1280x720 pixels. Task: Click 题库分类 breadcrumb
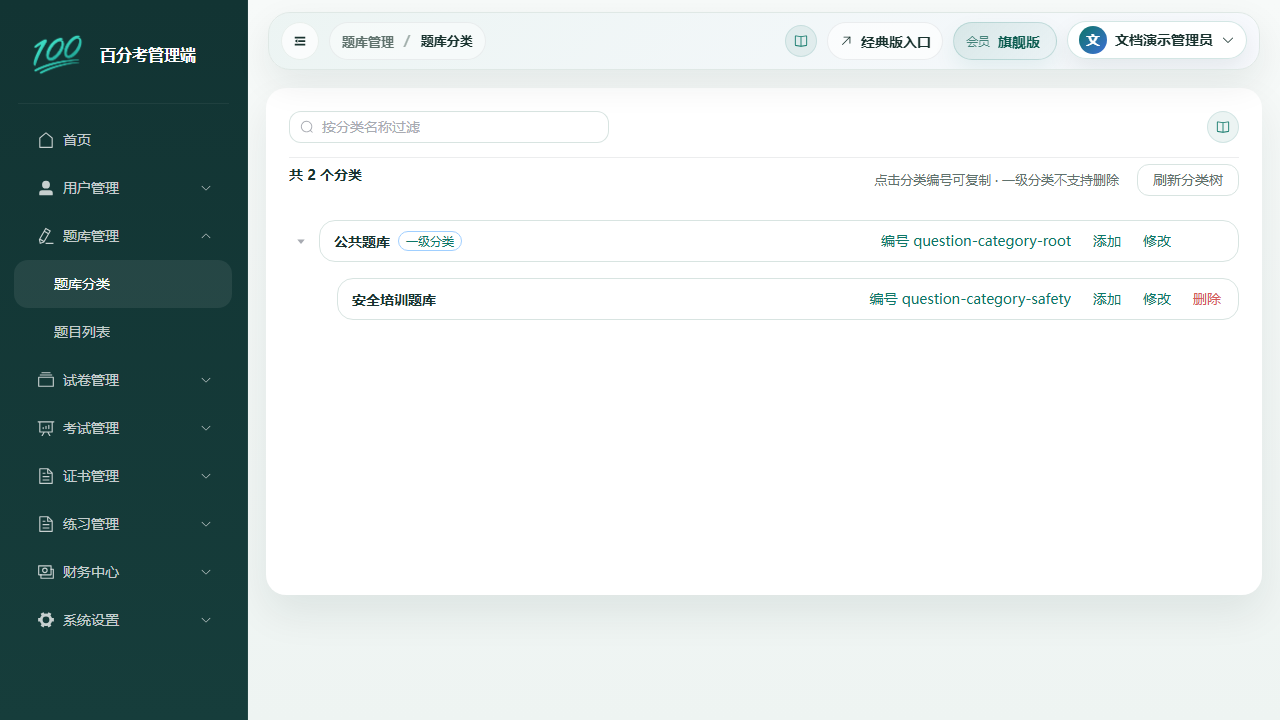[446, 41]
